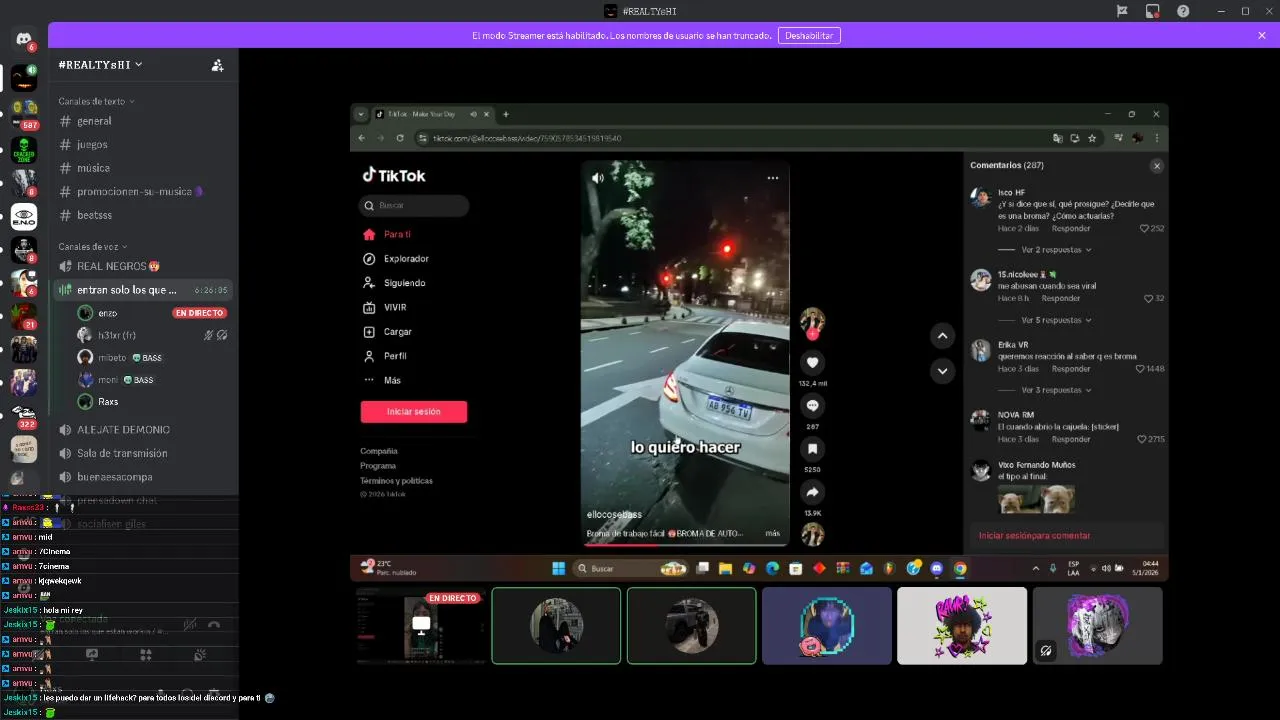Click the Chrome icon in streamed taskbar

pos(960,568)
